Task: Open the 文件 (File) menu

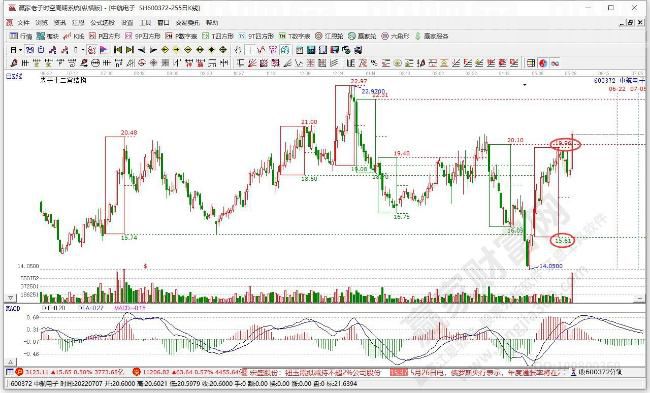Action: tap(24, 22)
